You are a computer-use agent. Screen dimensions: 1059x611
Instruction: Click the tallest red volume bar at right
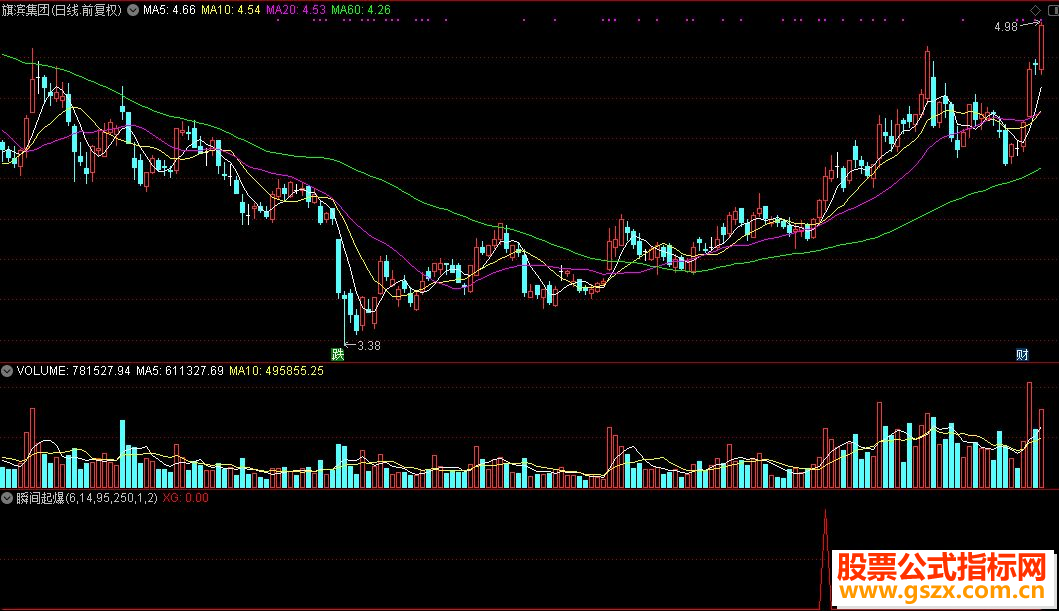[1029, 435]
